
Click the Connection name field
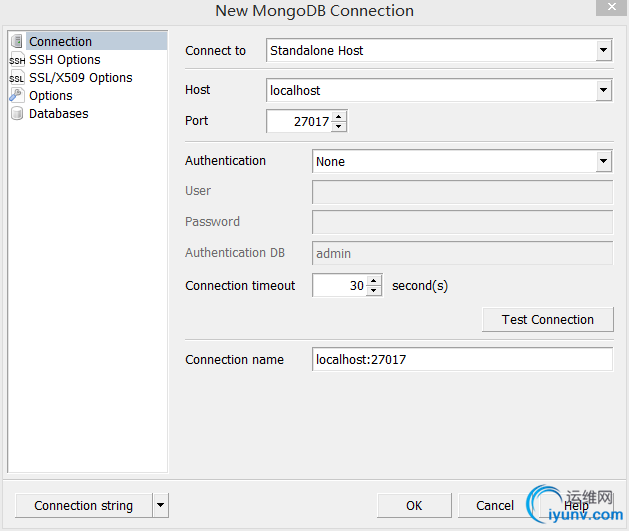462,359
